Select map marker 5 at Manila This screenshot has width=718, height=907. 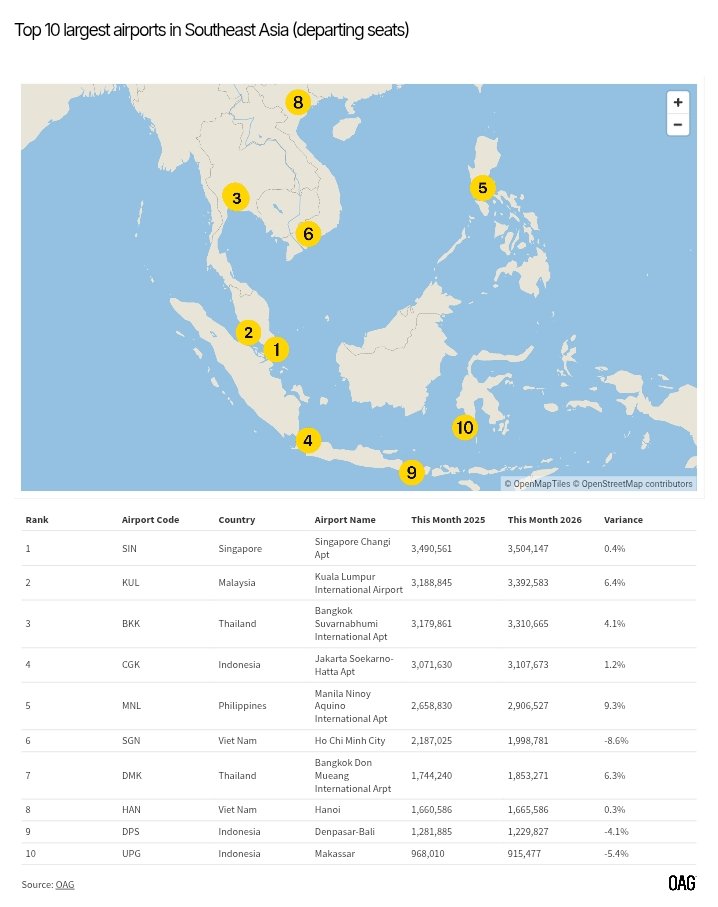483,187
